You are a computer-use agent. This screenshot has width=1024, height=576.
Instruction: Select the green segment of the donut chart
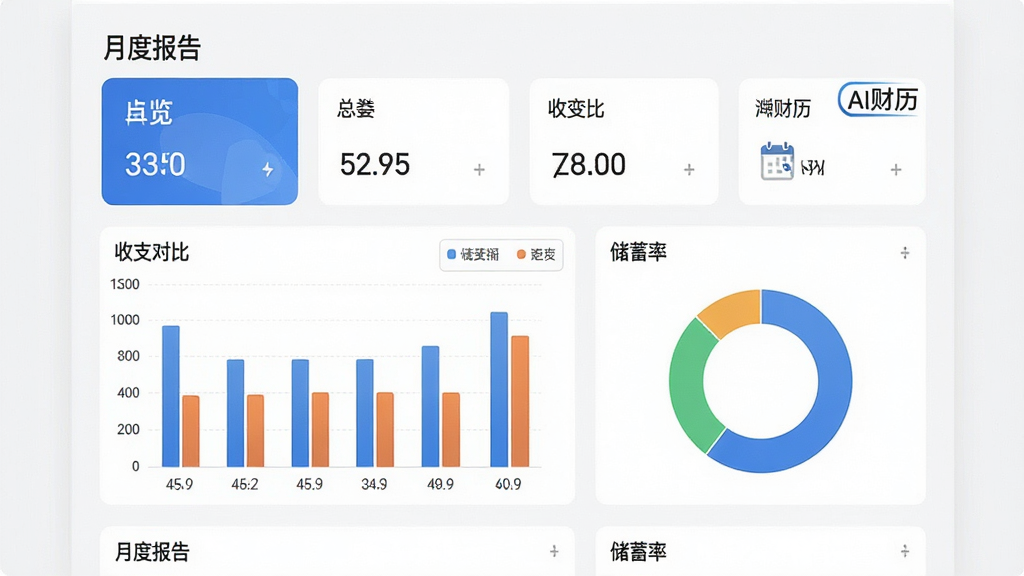pyautogui.click(x=688, y=385)
